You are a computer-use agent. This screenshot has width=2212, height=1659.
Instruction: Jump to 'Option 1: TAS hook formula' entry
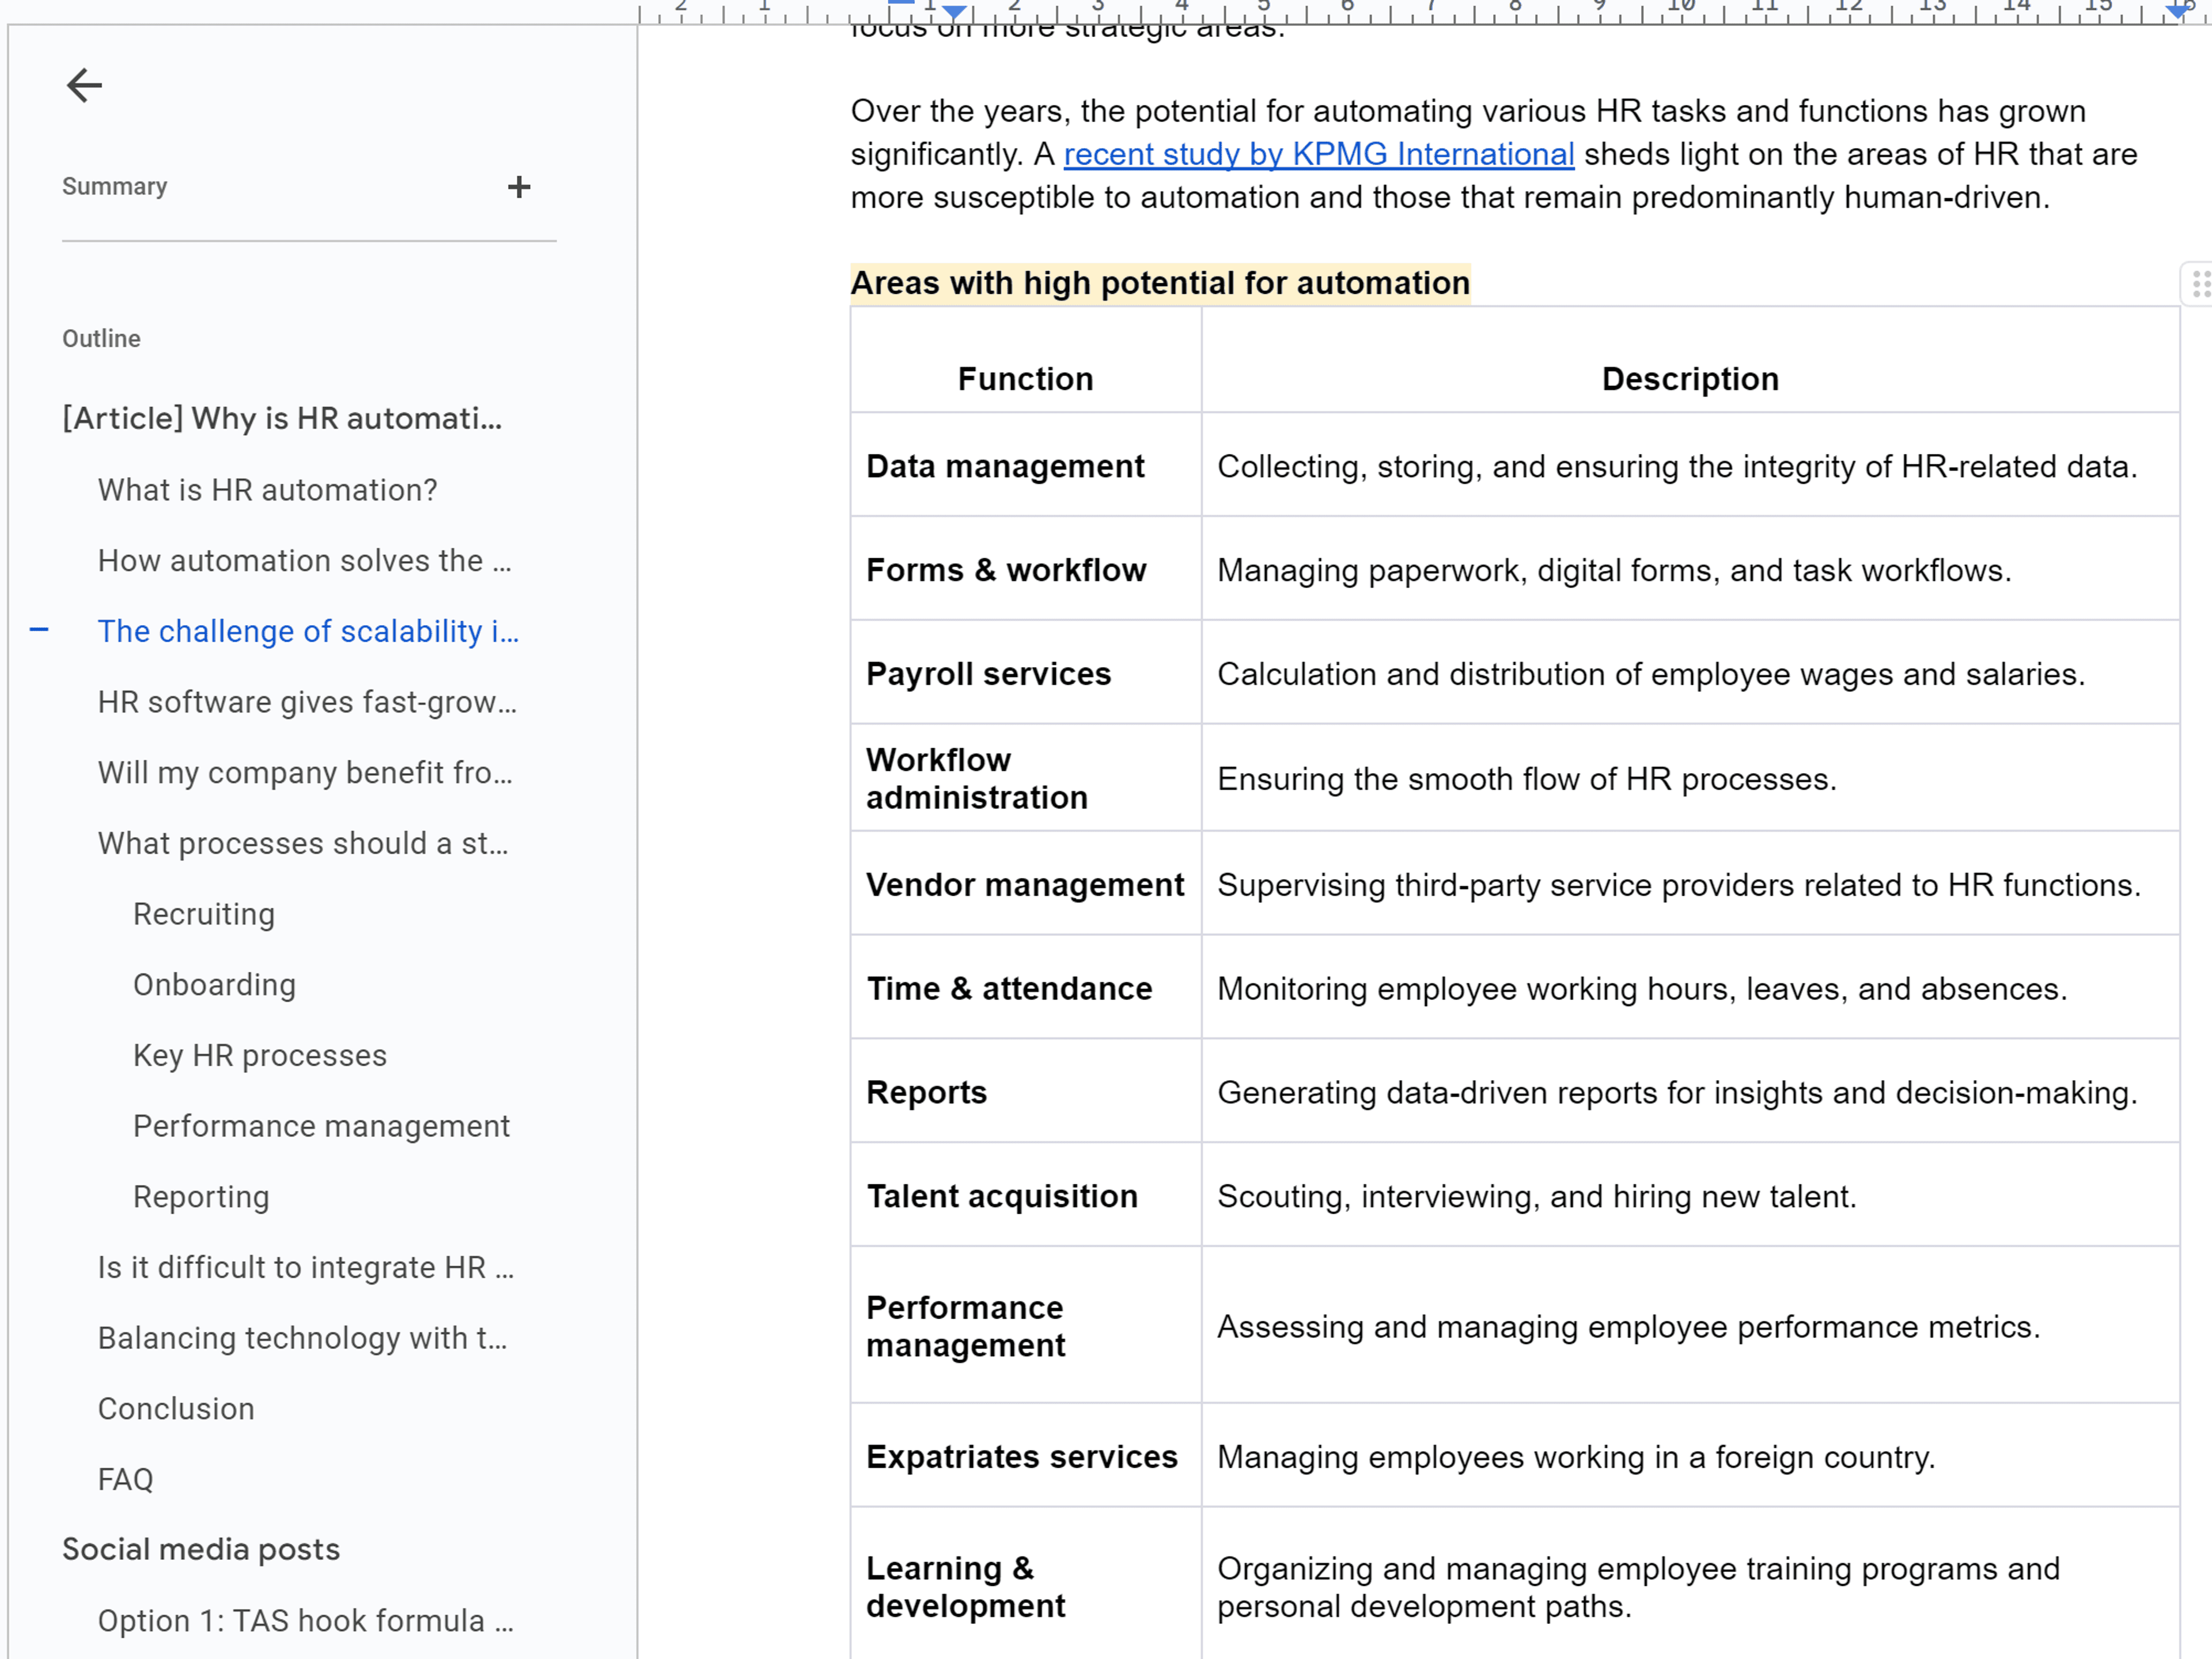[x=305, y=1621]
